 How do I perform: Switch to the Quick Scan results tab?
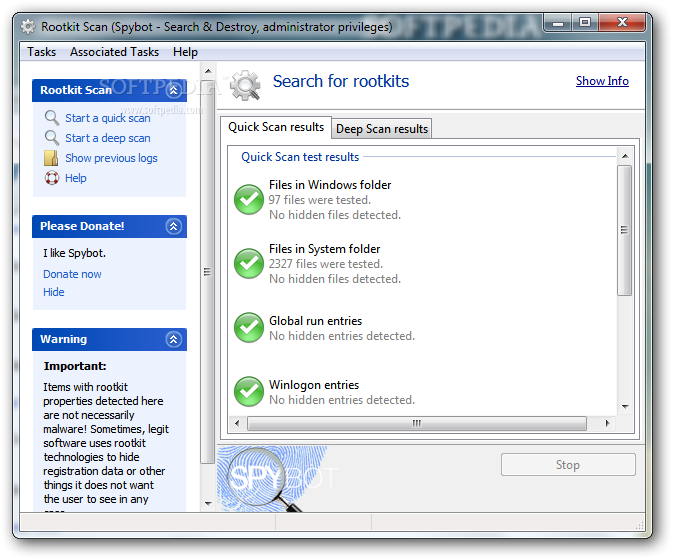[276, 127]
